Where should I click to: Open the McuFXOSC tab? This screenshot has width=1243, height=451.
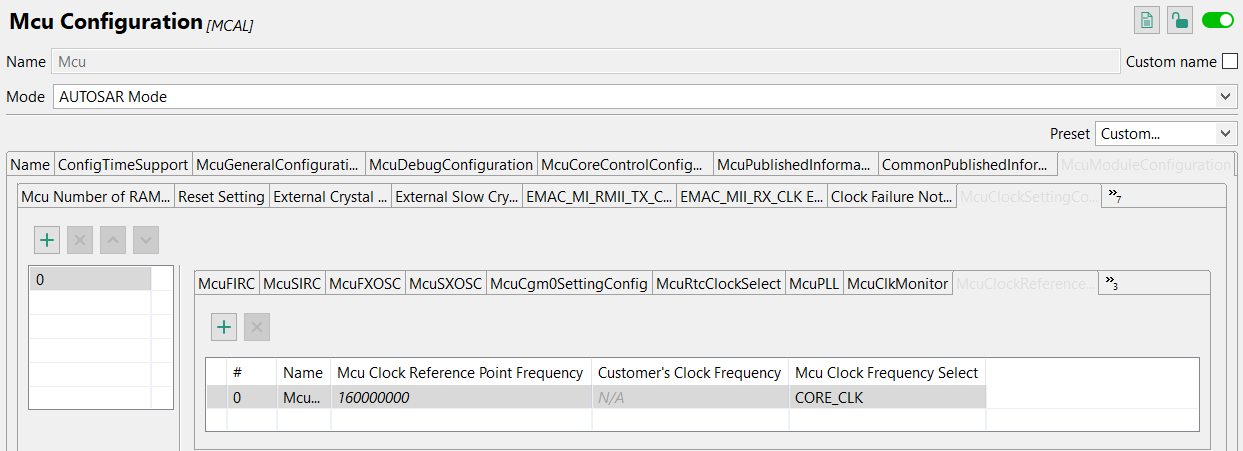tap(365, 284)
